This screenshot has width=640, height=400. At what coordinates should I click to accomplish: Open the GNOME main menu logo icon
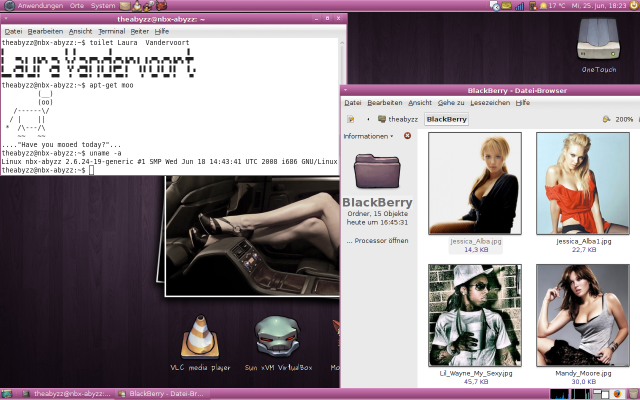(9, 6)
